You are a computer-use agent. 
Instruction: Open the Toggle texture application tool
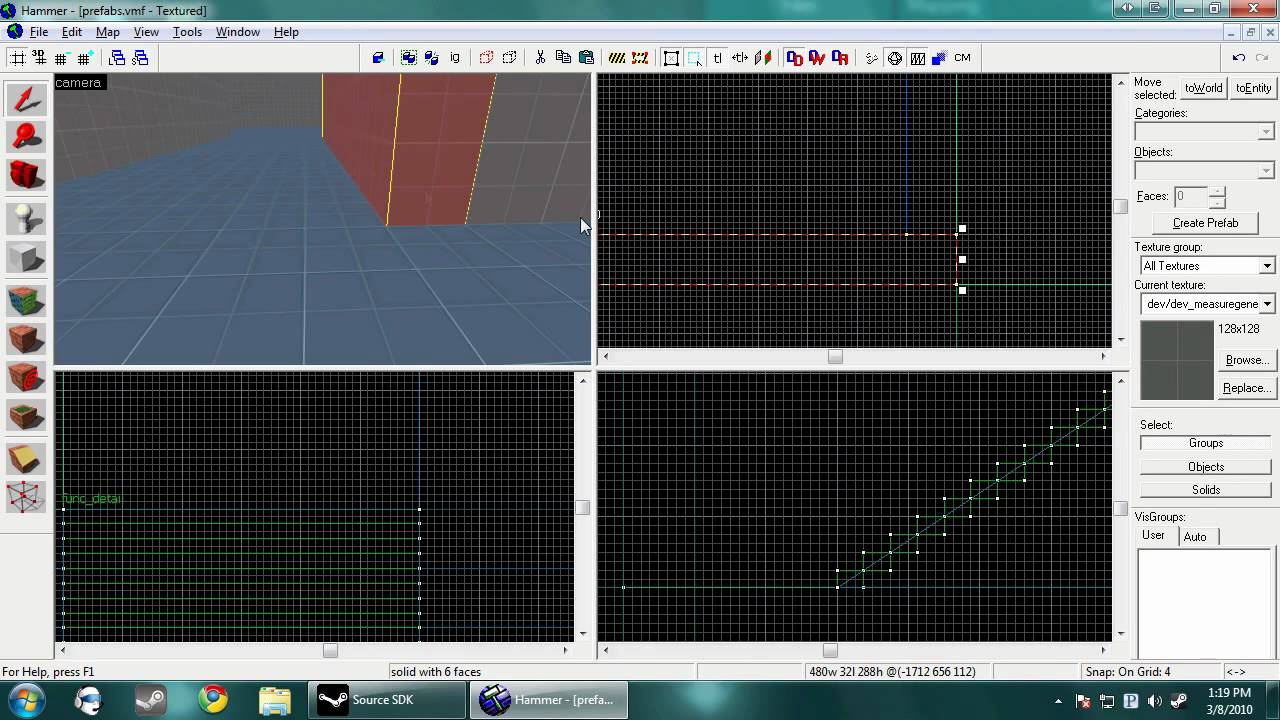pyautogui.click(x=26, y=301)
